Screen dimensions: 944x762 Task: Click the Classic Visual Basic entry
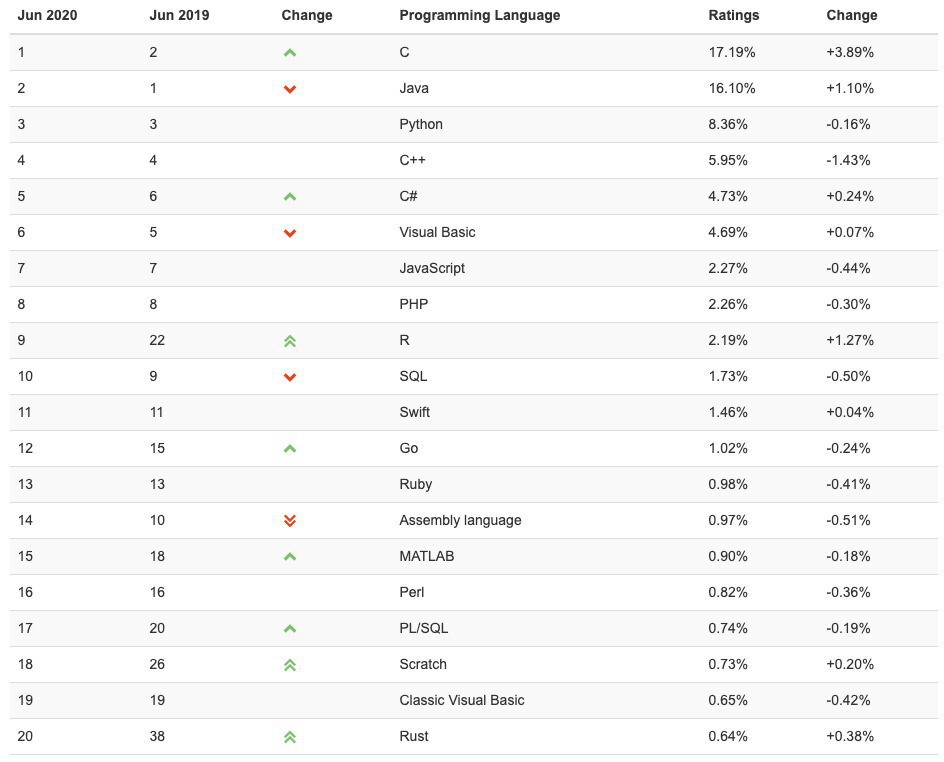tap(461, 700)
